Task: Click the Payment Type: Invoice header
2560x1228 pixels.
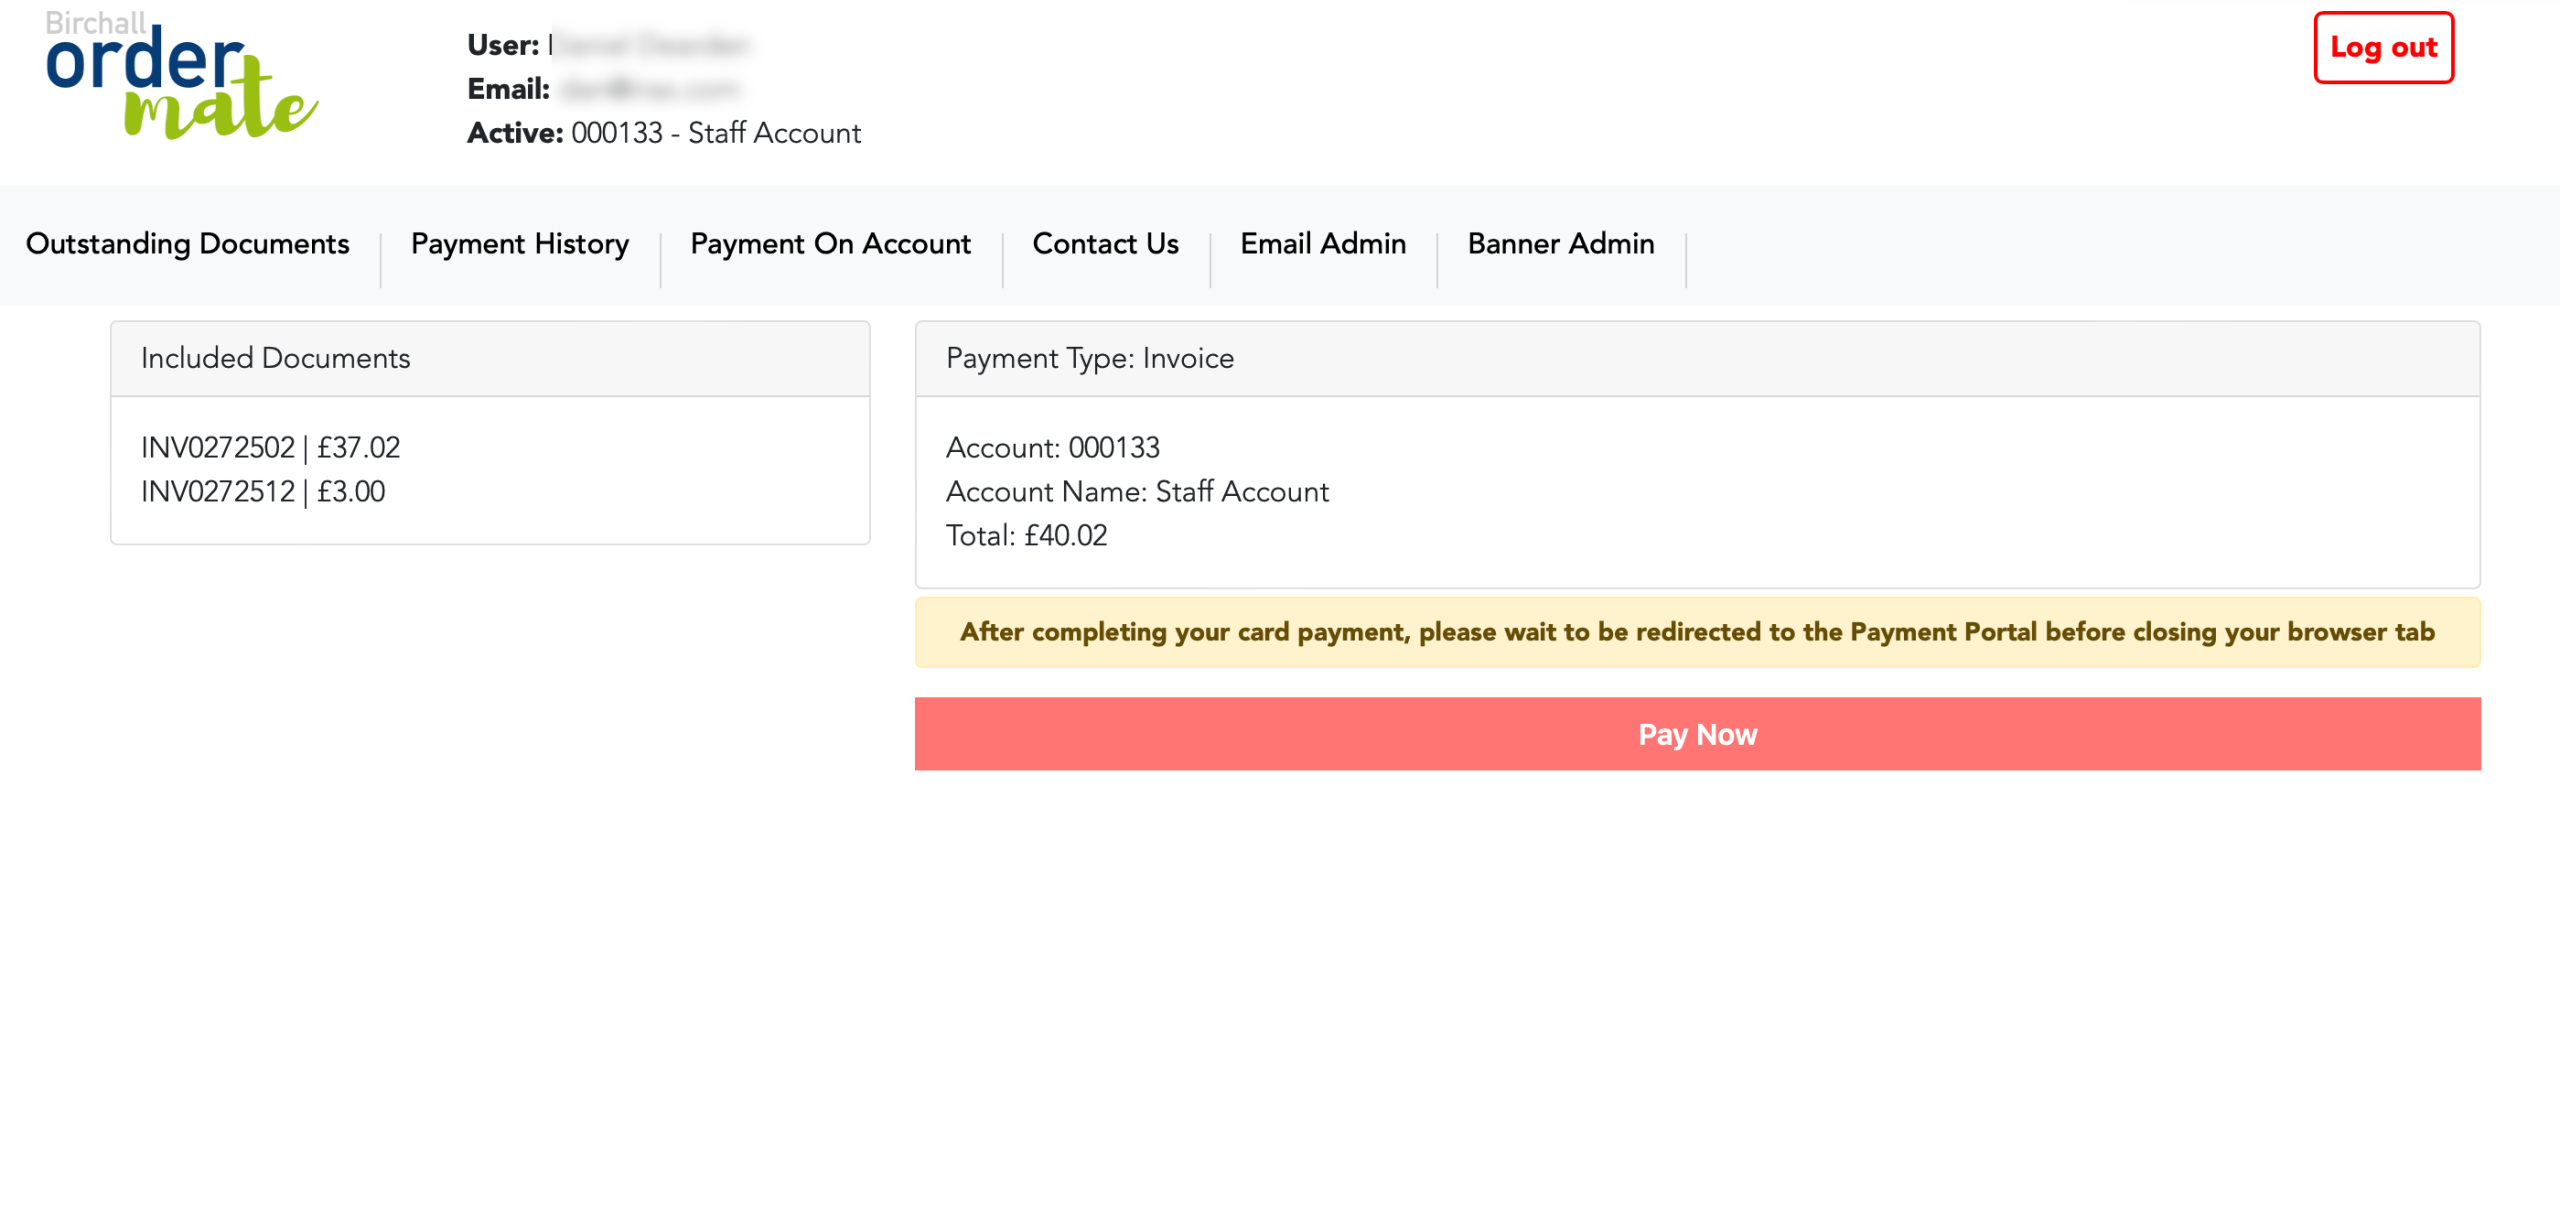Action: [x=1089, y=358]
